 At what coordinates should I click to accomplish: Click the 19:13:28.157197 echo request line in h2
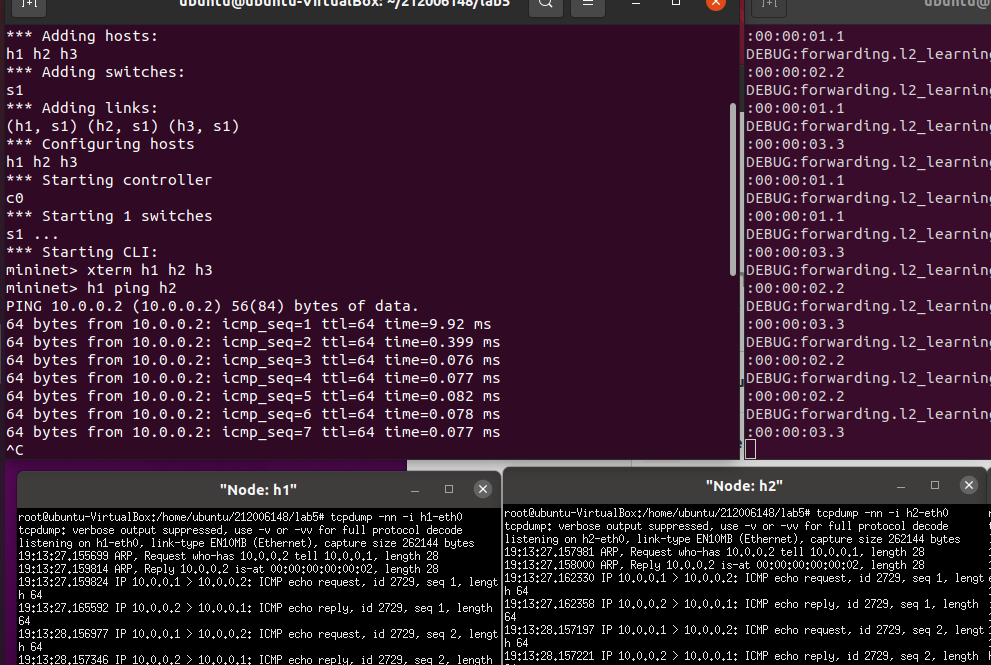pyautogui.click(x=744, y=636)
